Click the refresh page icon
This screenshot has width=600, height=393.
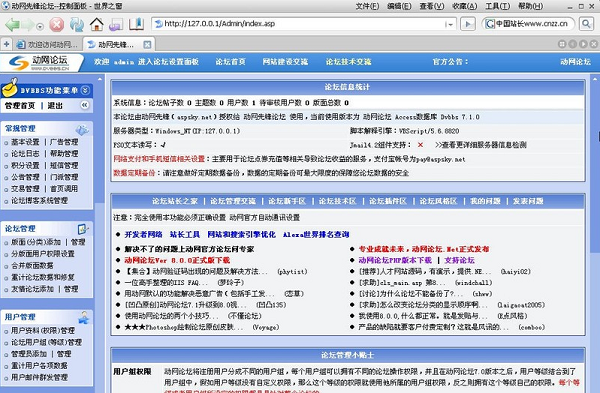point(77,25)
